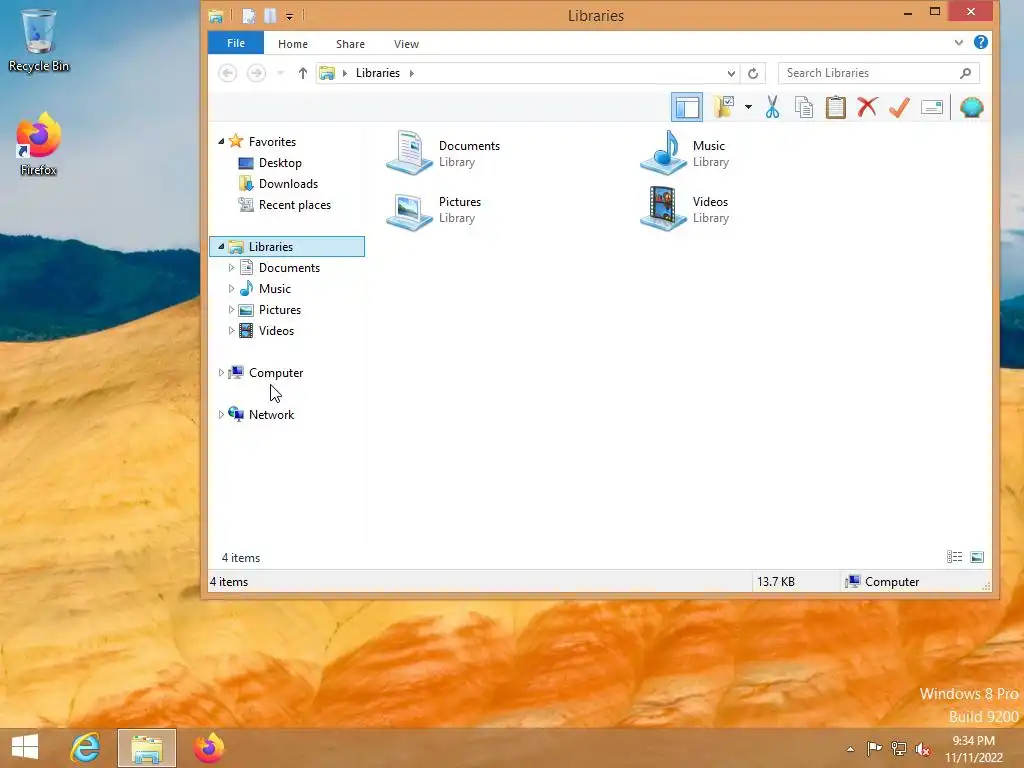Expand the Videos tree node
The image size is (1024, 768).
click(x=231, y=330)
